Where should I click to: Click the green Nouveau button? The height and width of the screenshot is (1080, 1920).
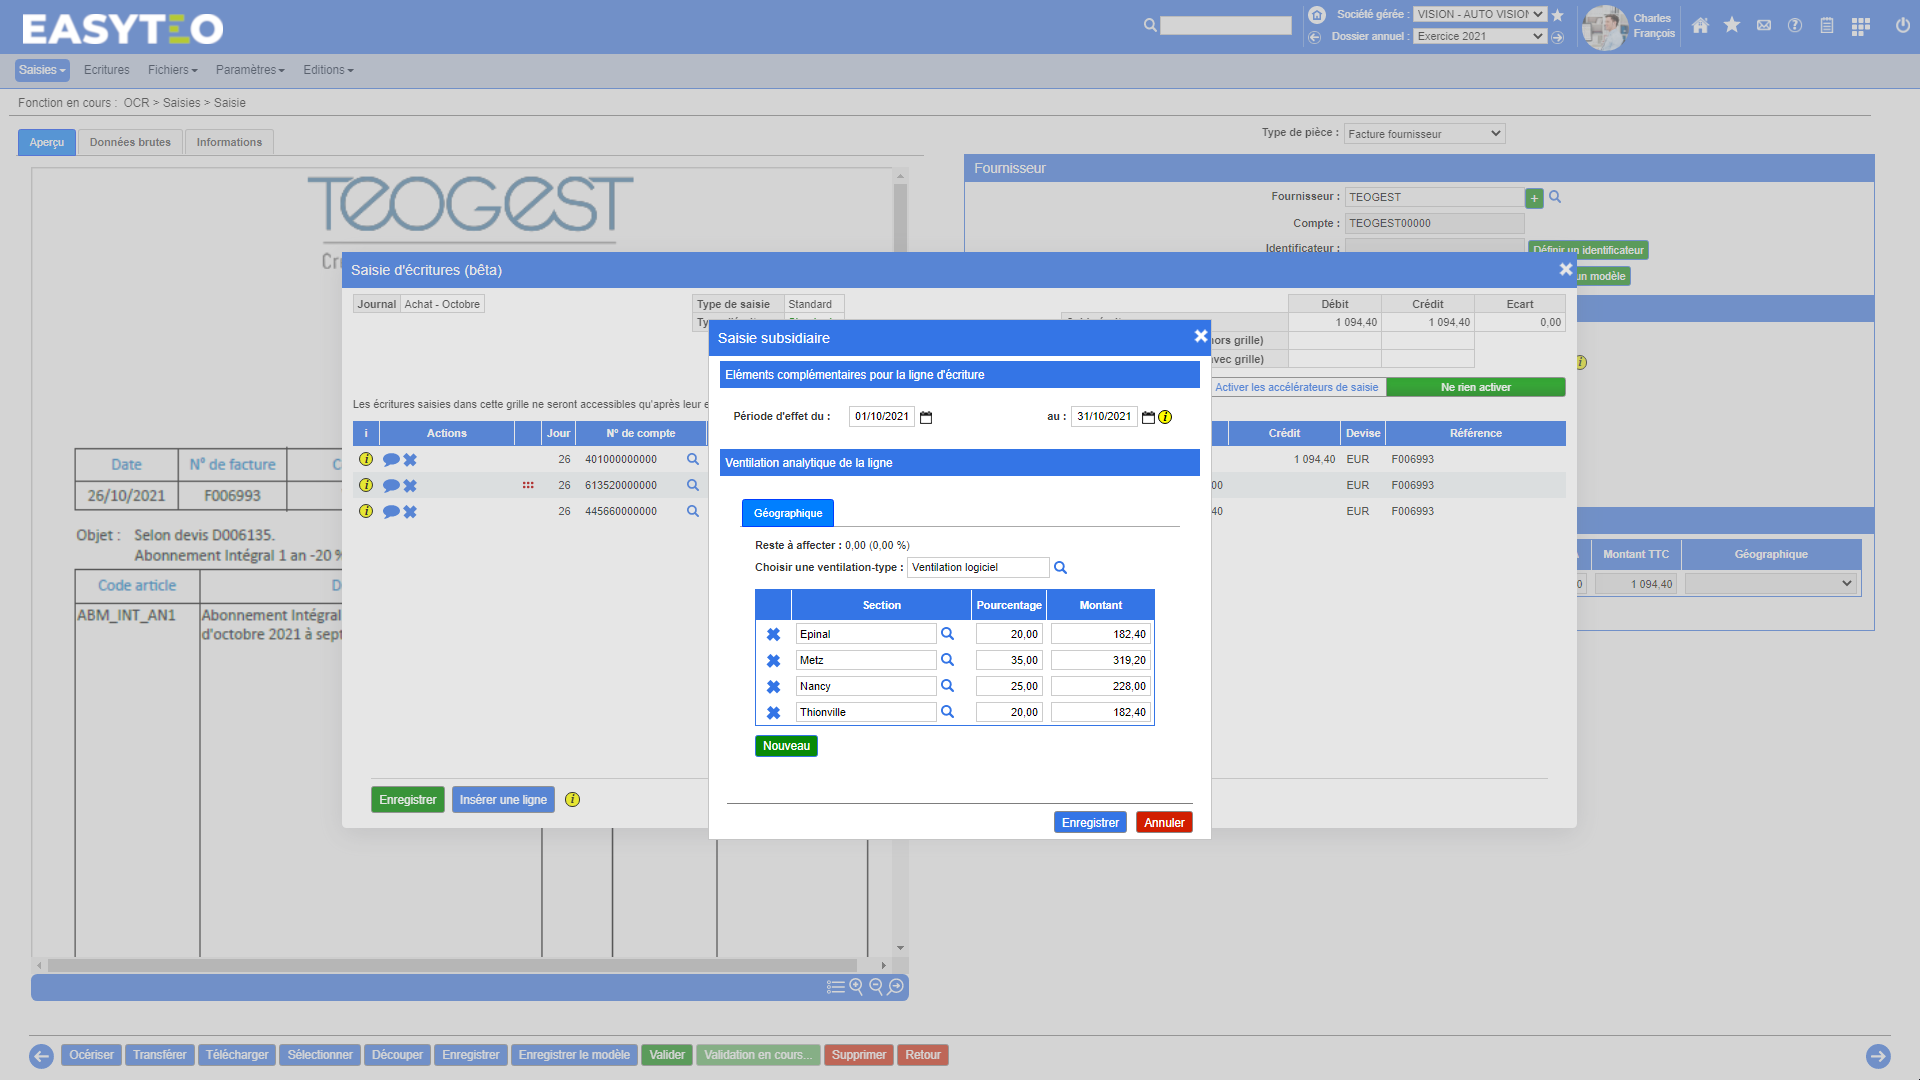pos(786,746)
